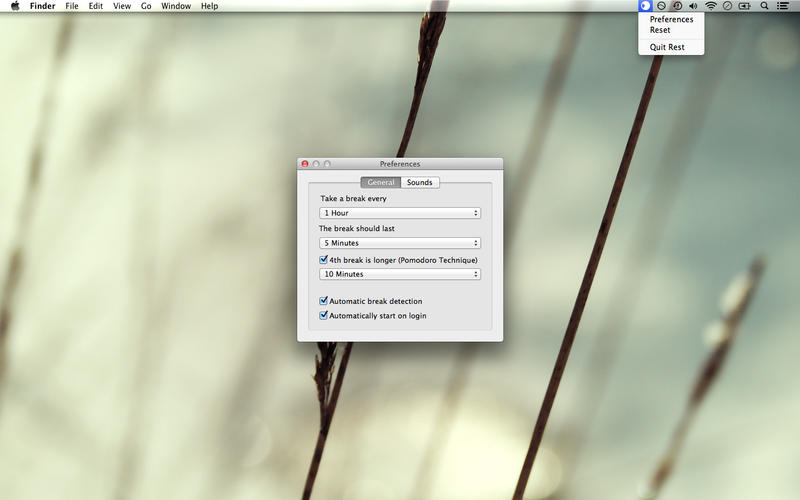Close the Preferences window
Viewport: 800px width, 500px height.
305,164
